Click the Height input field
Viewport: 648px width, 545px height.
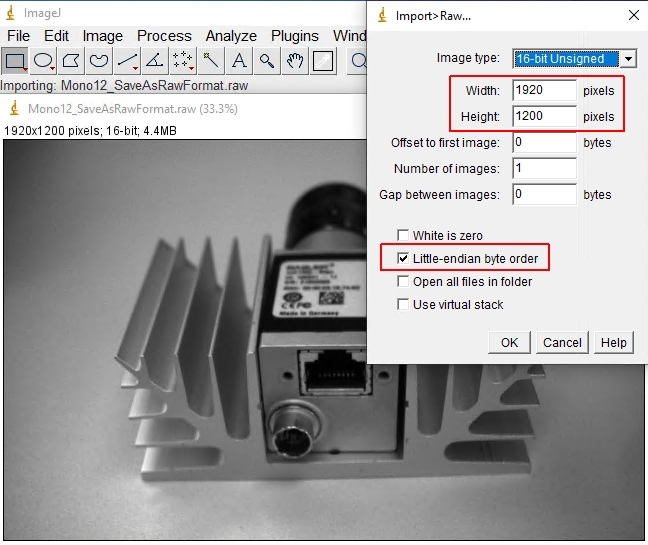tap(544, 116)
